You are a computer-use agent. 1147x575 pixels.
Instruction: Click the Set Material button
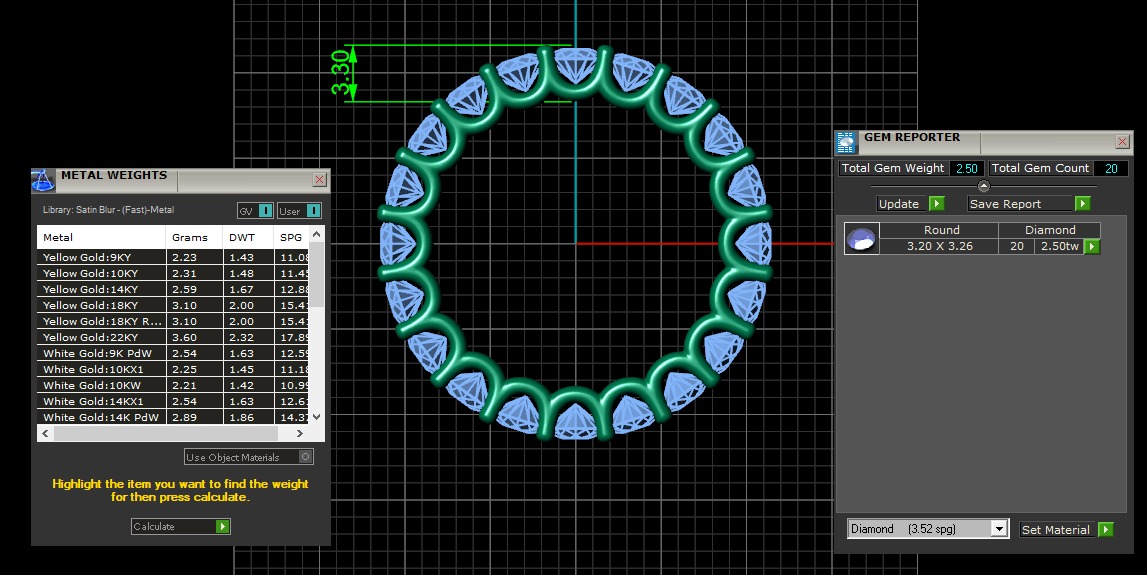[1058, 530]
